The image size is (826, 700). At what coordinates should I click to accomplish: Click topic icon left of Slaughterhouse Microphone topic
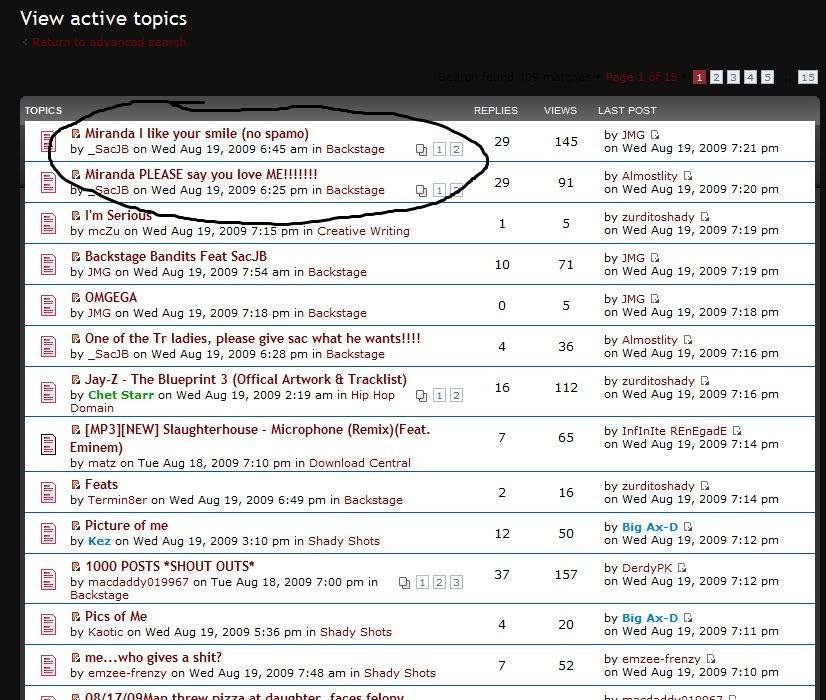pyautogui.click(x=48, y=445)
